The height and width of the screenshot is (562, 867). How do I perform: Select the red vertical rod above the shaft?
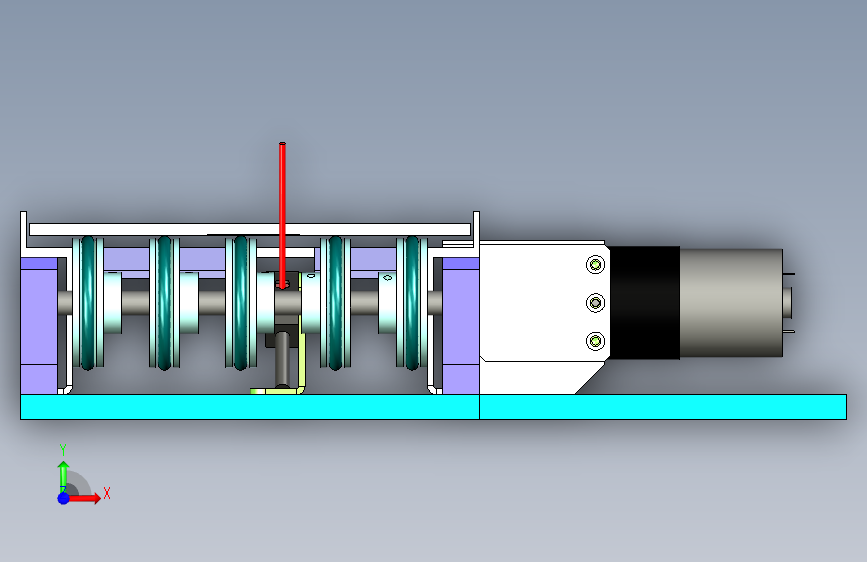(x=283, y=215)
